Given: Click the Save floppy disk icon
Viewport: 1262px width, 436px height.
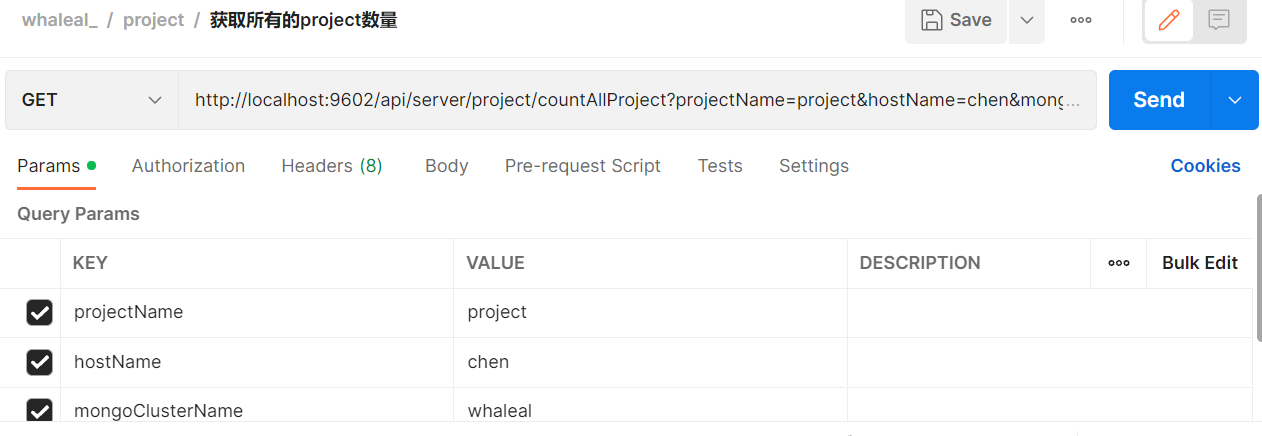Looking at the screenshot, I should tap(931, 20).
